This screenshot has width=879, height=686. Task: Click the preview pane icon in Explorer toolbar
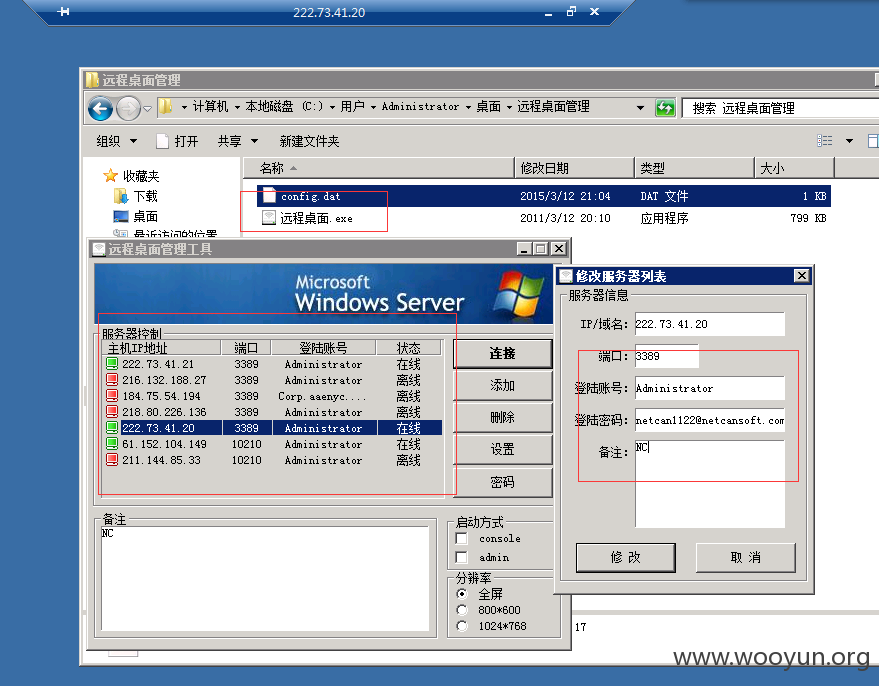[873, 141]
